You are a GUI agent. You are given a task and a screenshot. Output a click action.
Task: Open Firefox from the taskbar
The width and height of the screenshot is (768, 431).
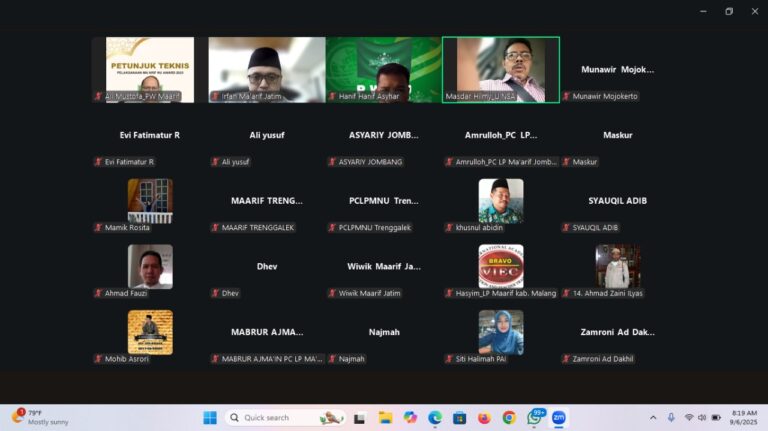pos(484,418)
